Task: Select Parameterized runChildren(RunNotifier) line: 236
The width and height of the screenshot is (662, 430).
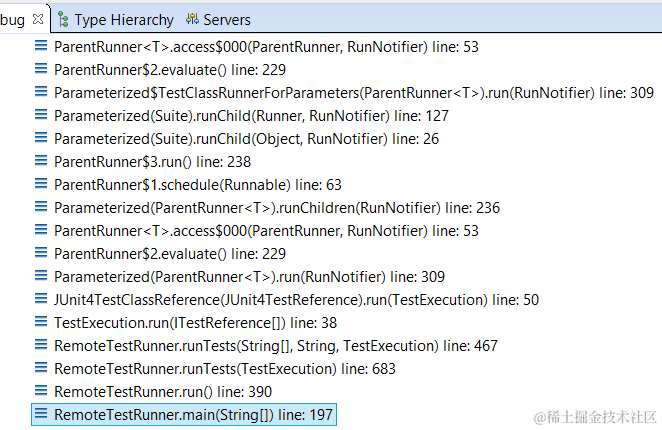Action: tap(277, 208)
